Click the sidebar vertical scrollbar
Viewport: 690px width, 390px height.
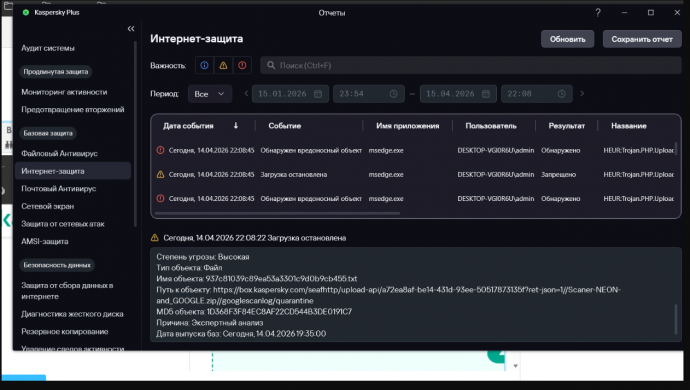[x=136, y=134]
